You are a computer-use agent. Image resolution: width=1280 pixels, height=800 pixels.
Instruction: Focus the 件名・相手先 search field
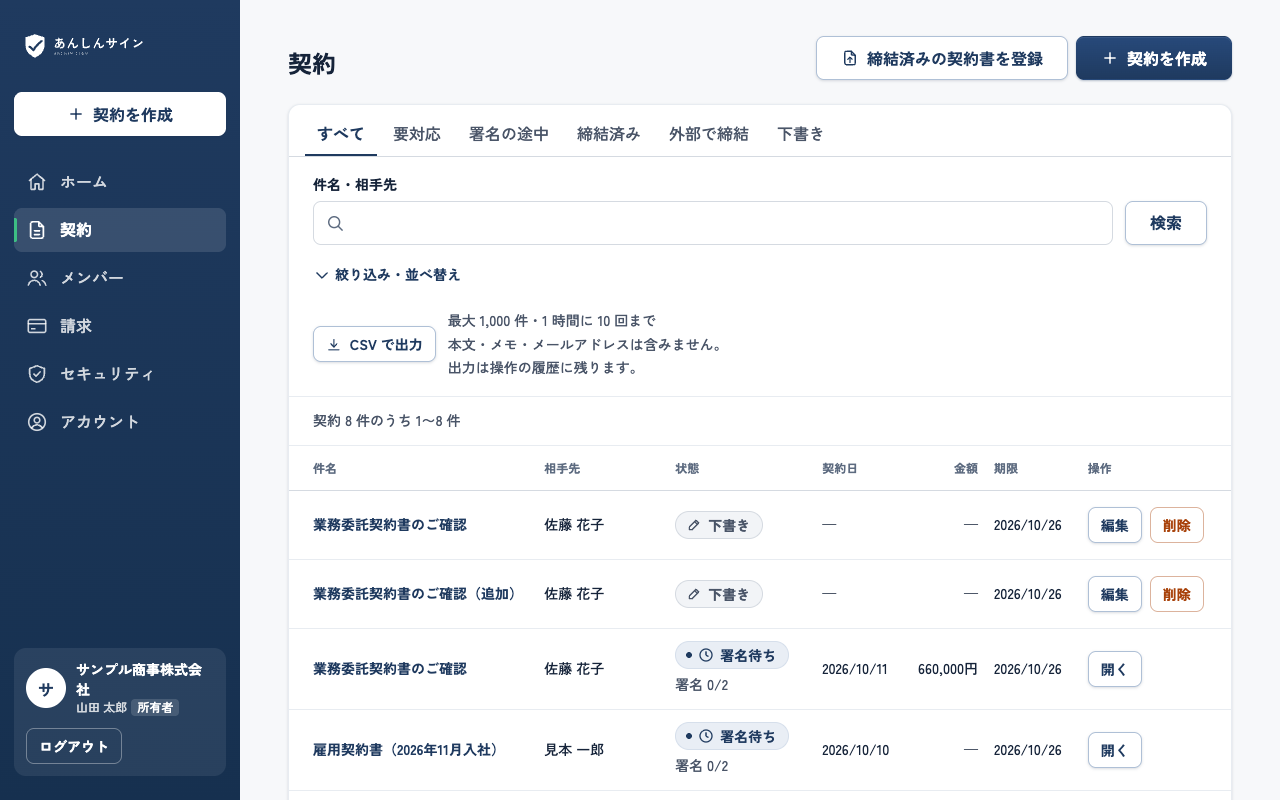[713, 223]
